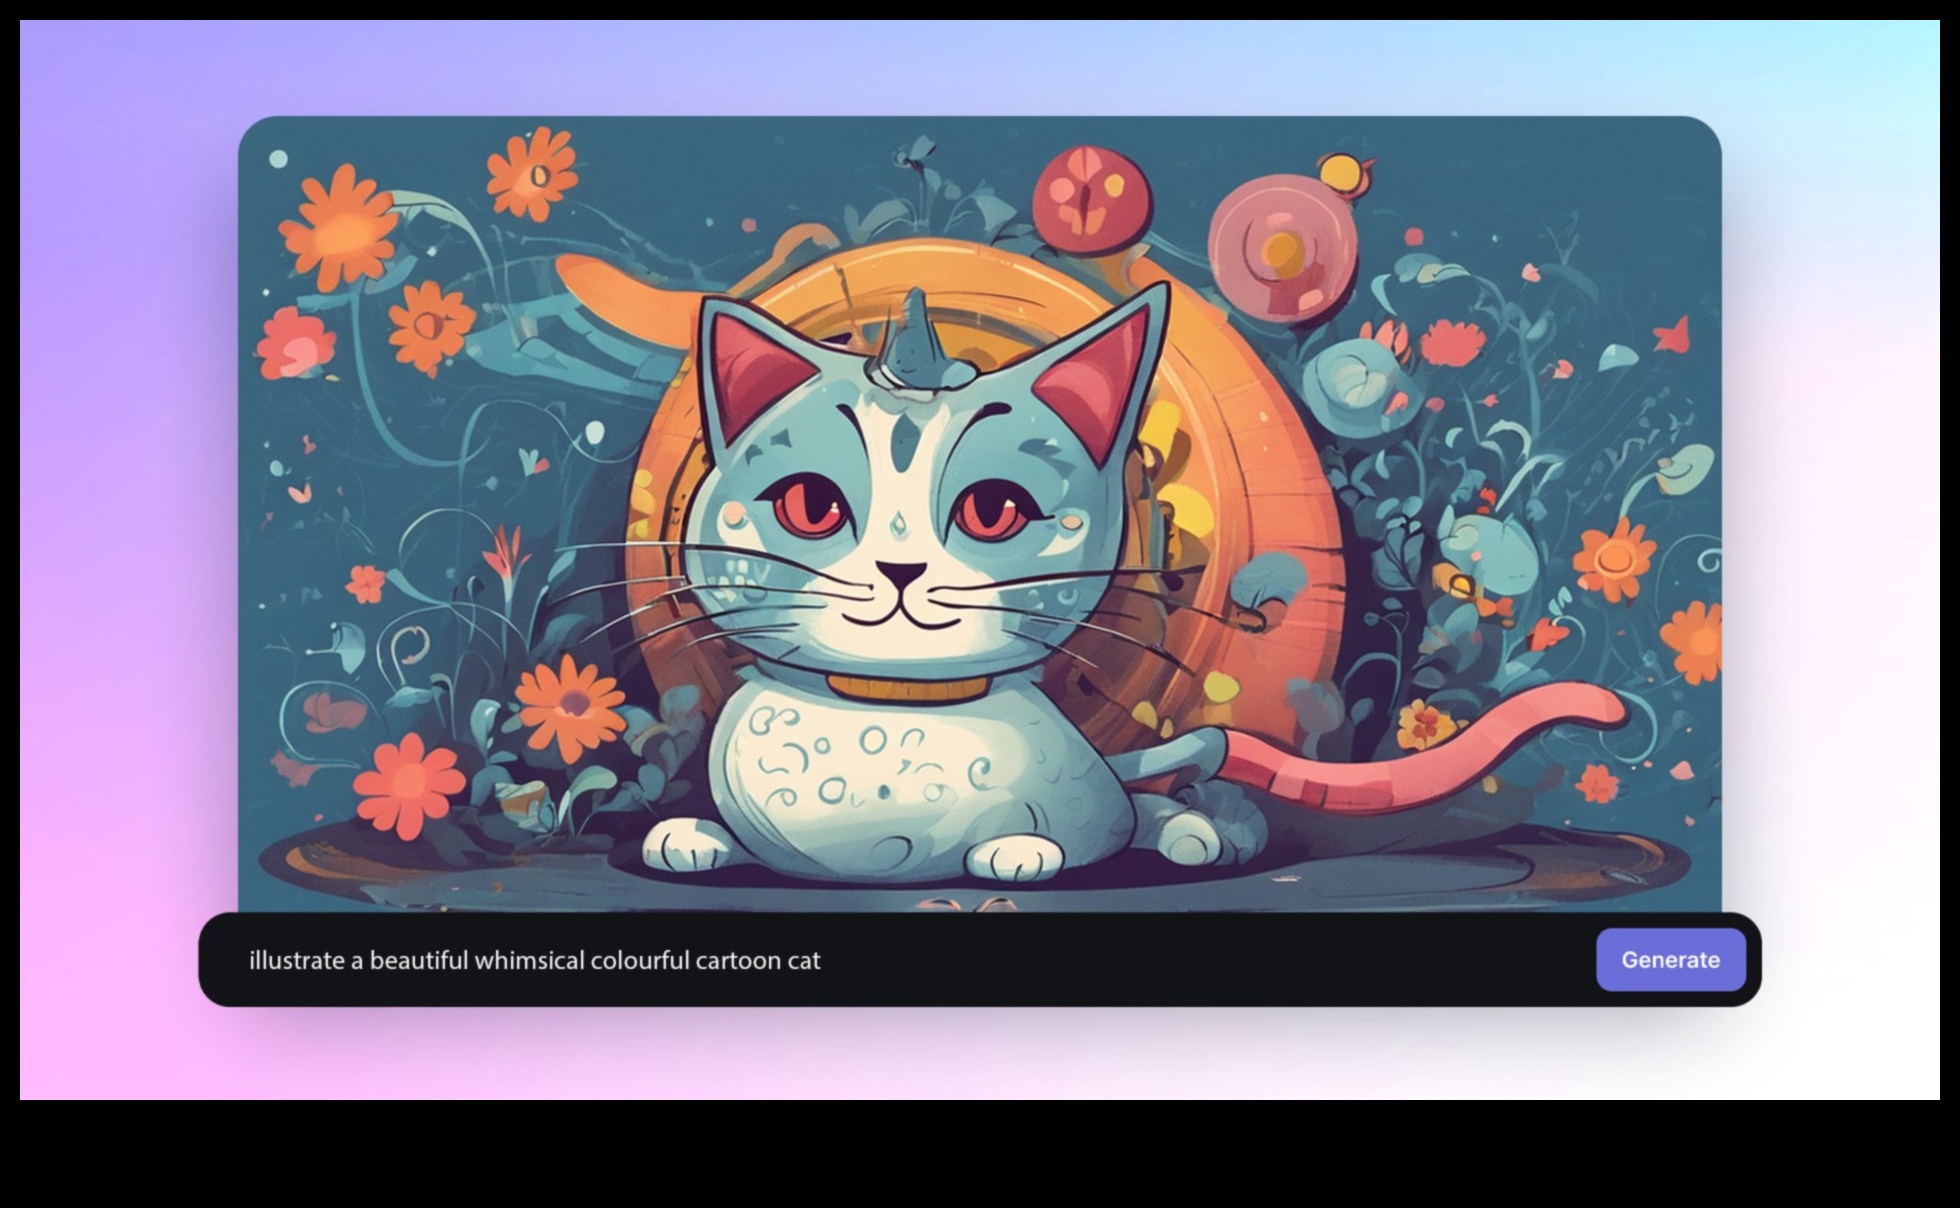Click the red round ornament above the cat
The image size is (1960, 1208).
[x=1091, y=200]
